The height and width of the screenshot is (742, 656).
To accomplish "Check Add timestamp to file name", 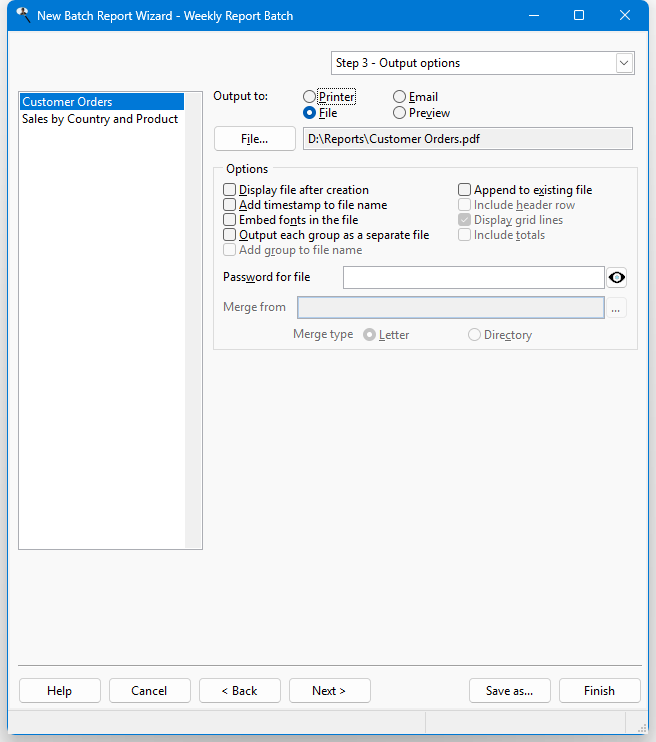I will [x=305, y=205].
